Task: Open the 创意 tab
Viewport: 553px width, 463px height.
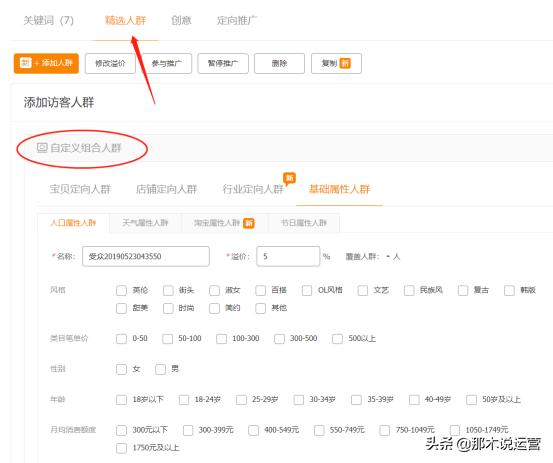Action: (181, 20)
